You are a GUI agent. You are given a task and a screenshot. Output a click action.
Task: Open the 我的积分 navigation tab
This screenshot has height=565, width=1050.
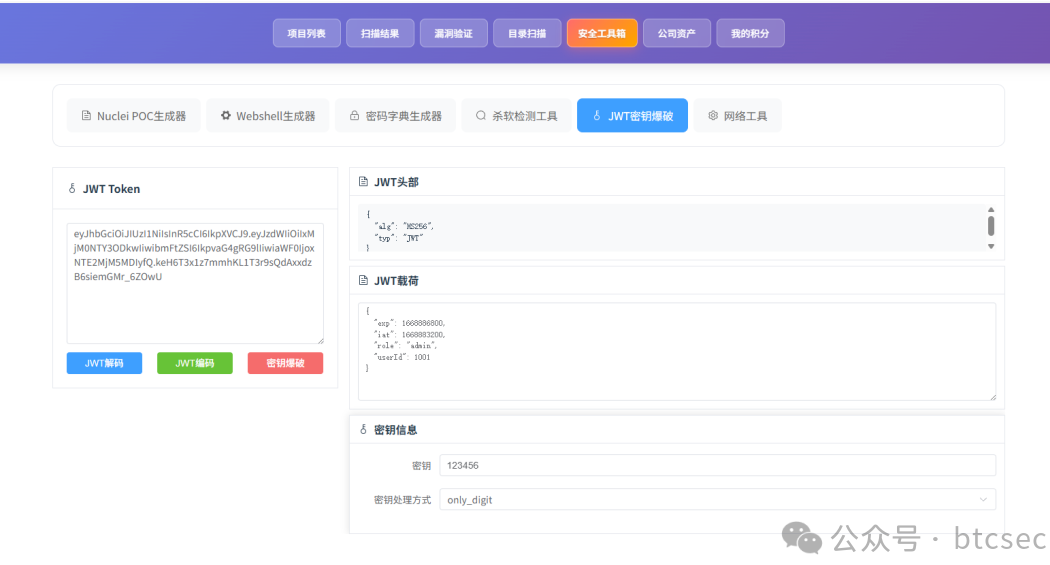point(750,33)
